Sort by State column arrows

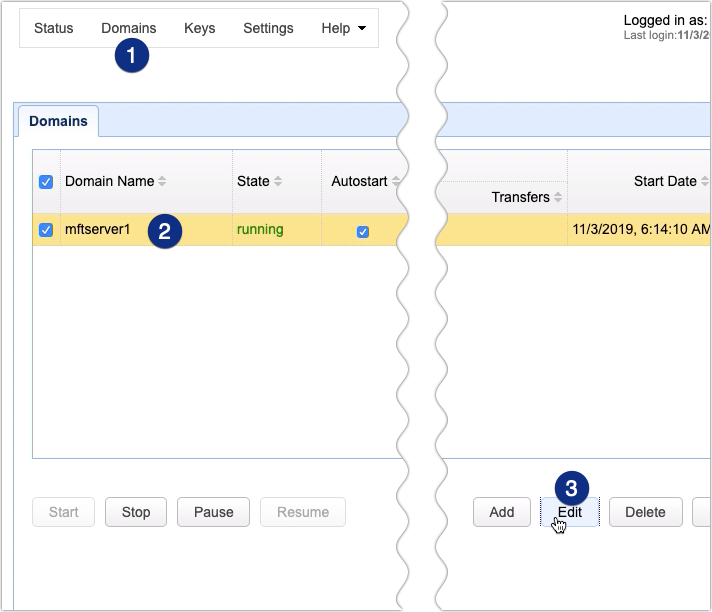(x=278, y=182)
